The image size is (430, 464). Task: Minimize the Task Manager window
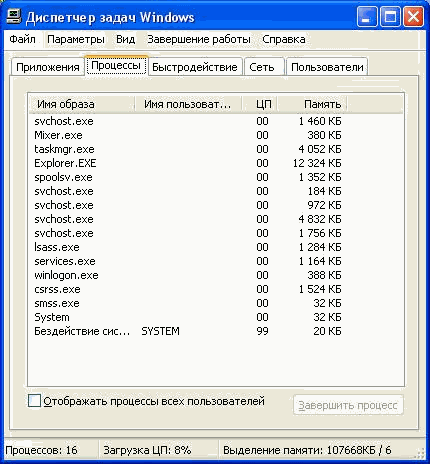[367, 17]
